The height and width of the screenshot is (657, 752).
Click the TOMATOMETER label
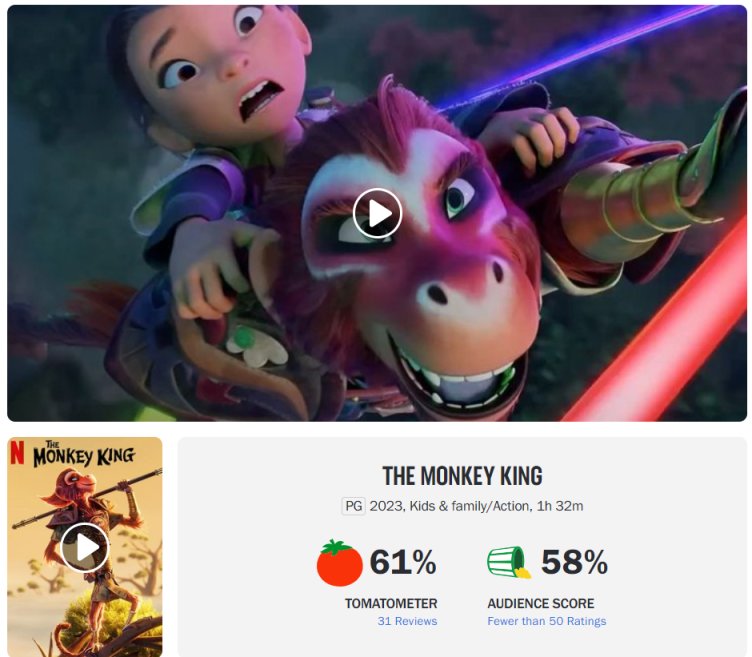[x=391, y=603]
